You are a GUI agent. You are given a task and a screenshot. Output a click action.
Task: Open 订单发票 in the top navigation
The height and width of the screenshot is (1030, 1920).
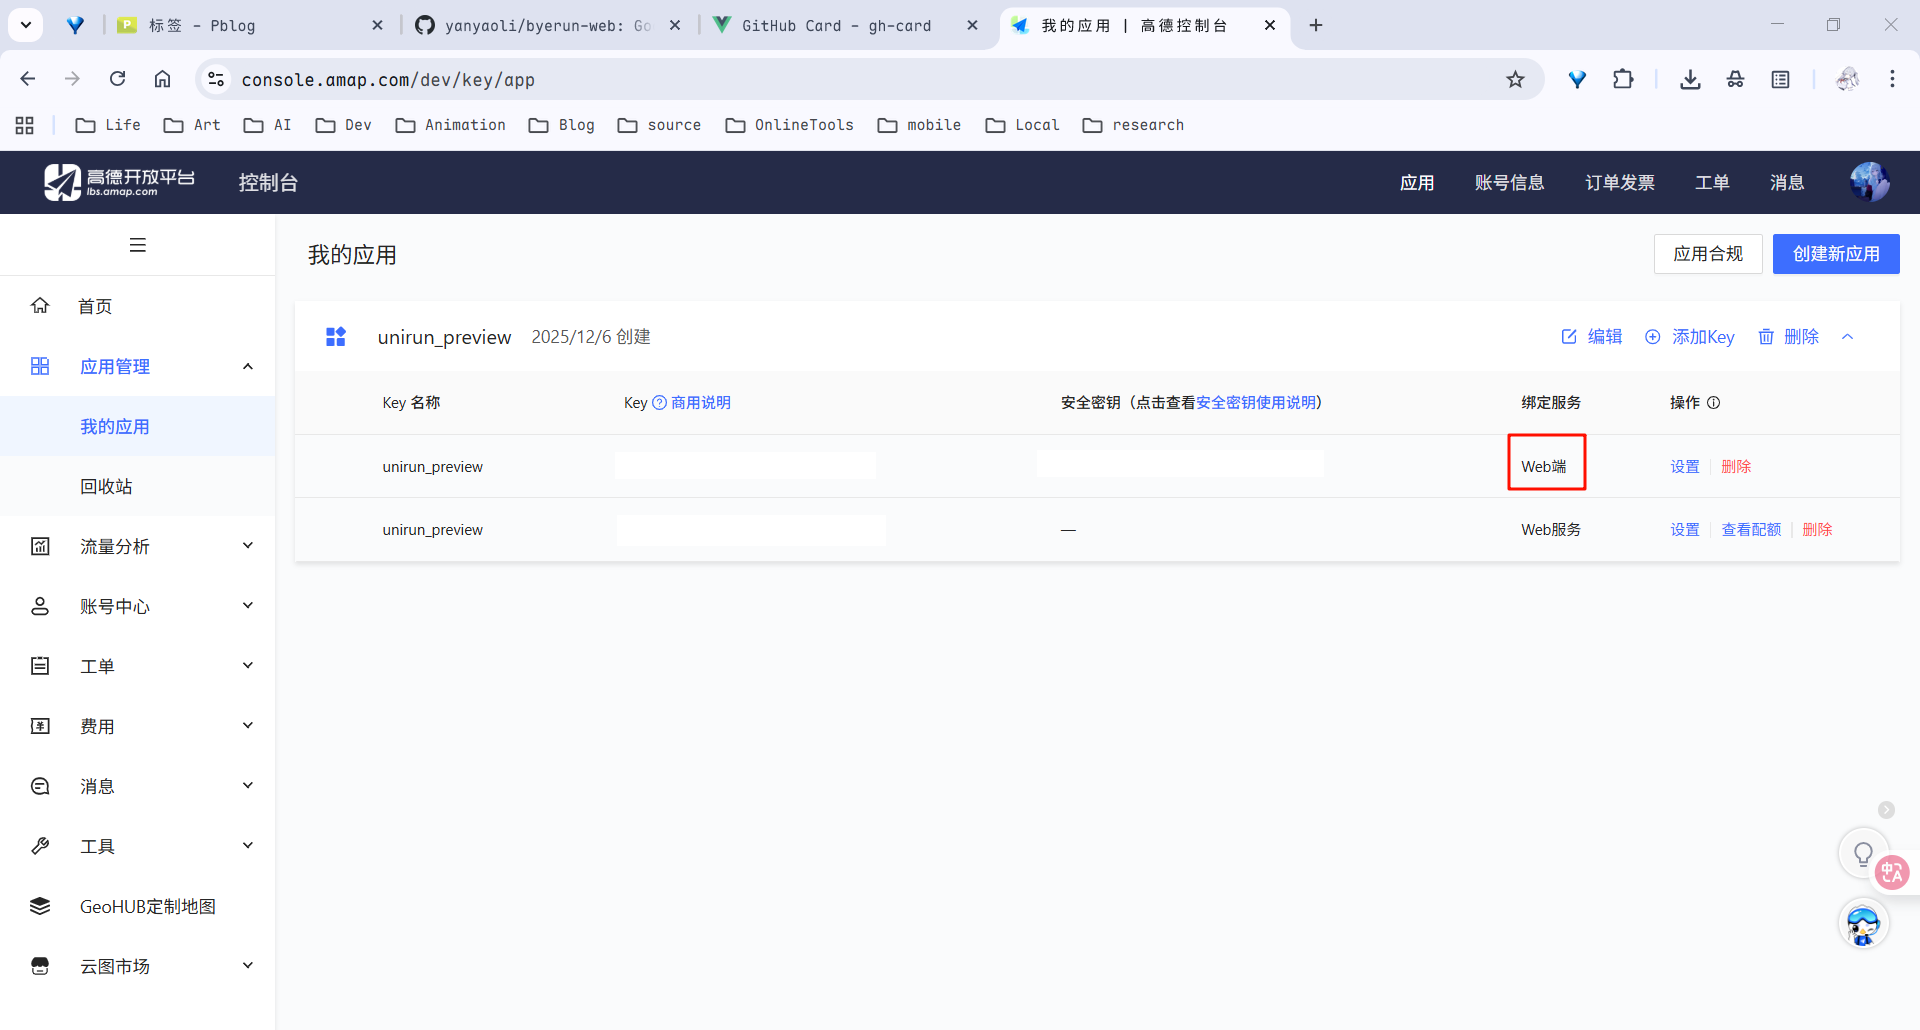click(1619, 182)
